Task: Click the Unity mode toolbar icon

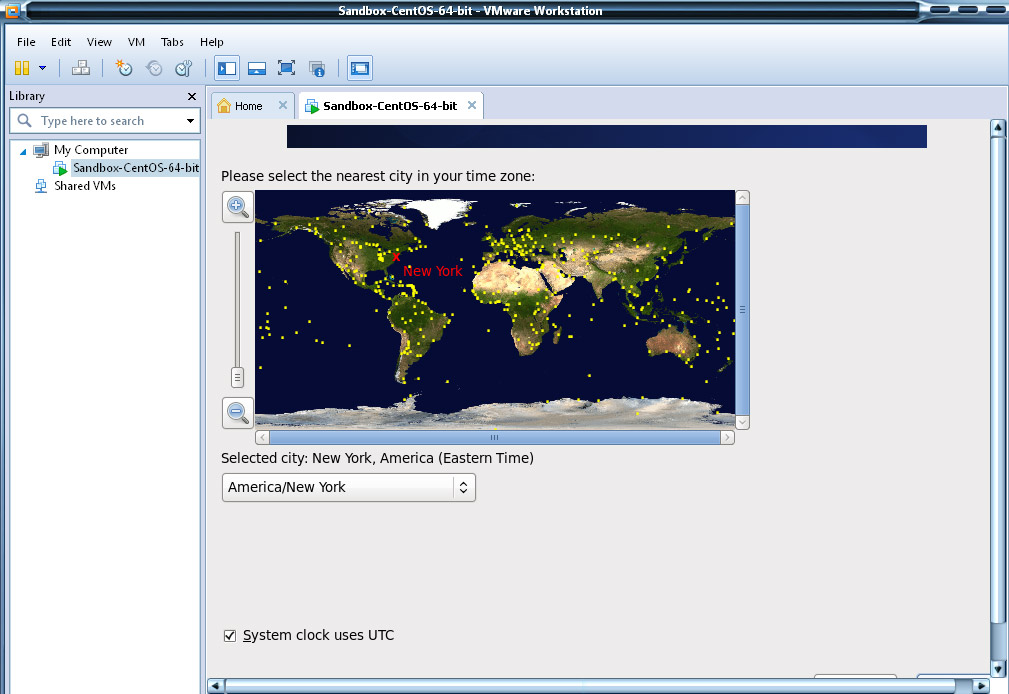Action: [x=317, y=68]
